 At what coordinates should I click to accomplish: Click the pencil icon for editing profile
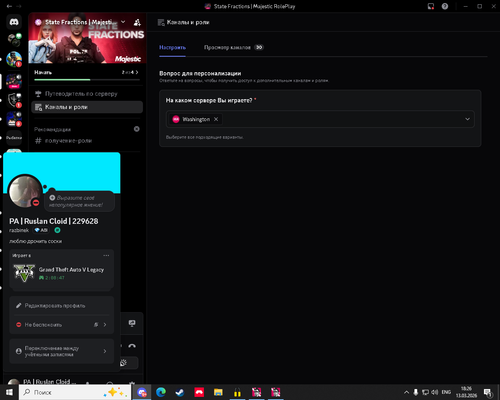[19, 305]
